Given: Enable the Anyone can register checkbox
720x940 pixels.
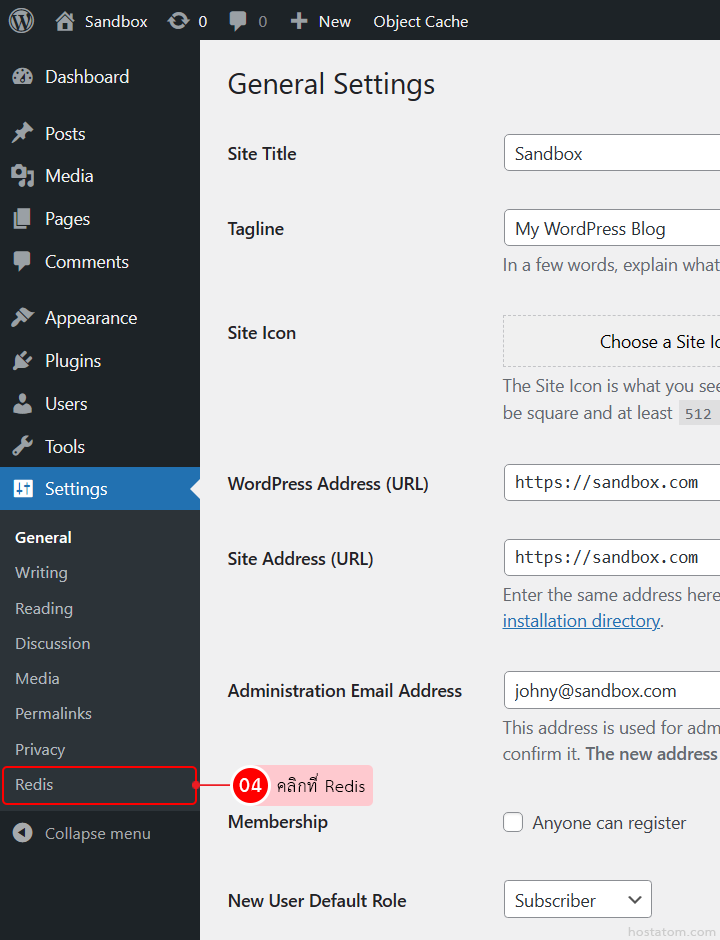Looking at the screenshot, I should click(513, 823).
